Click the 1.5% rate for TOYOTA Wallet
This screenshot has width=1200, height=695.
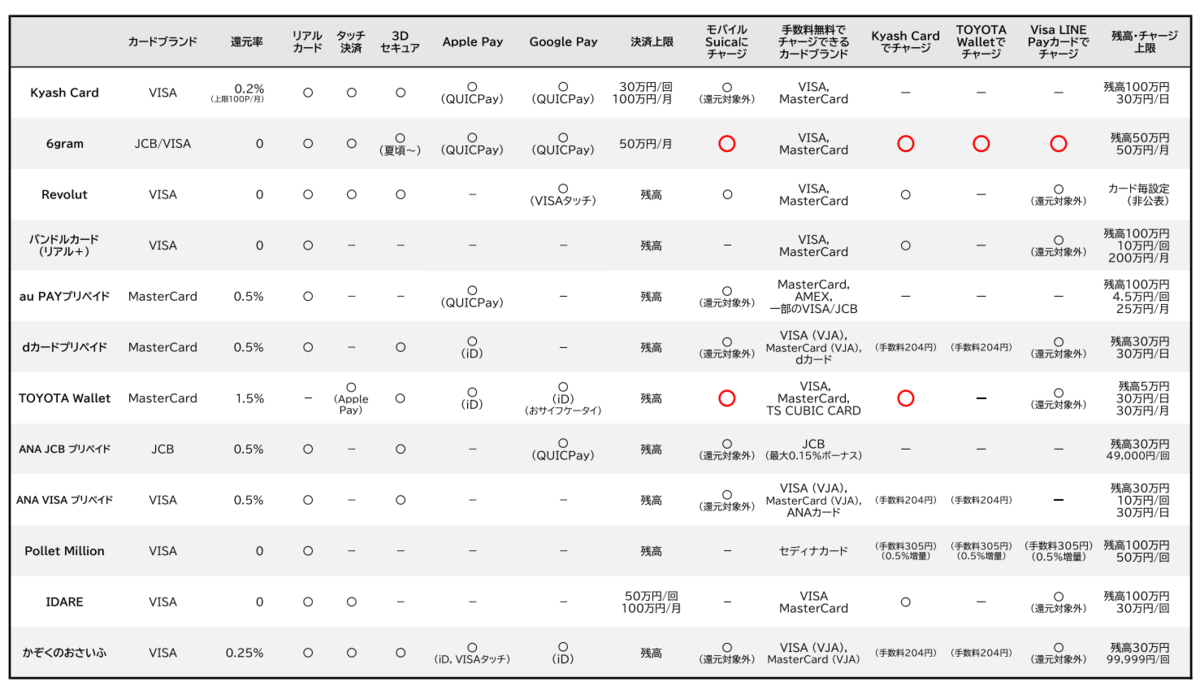coord(248,398)
